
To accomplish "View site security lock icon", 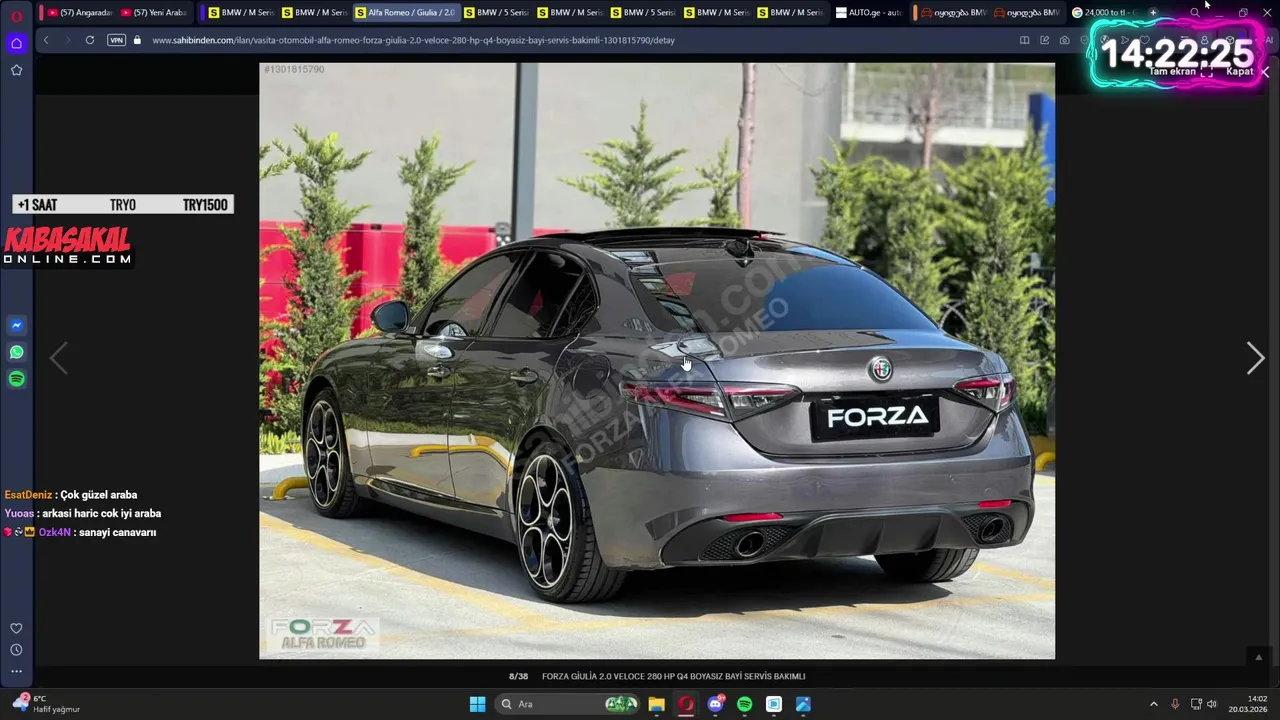I will [x=138, y=40].
